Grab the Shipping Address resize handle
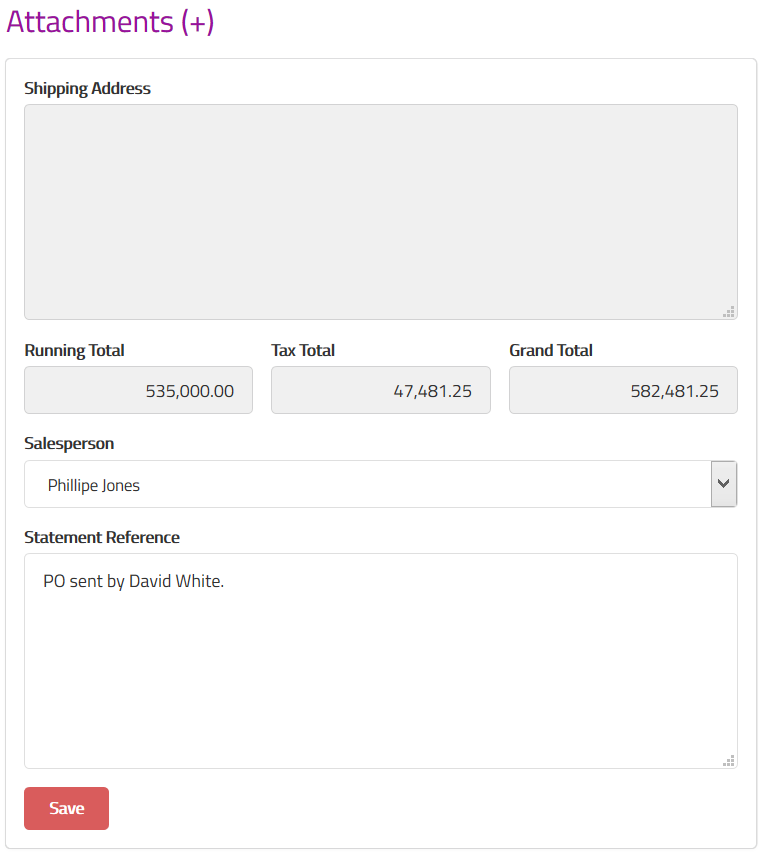Viewport: 769px width, 859px height. (729, 311)
